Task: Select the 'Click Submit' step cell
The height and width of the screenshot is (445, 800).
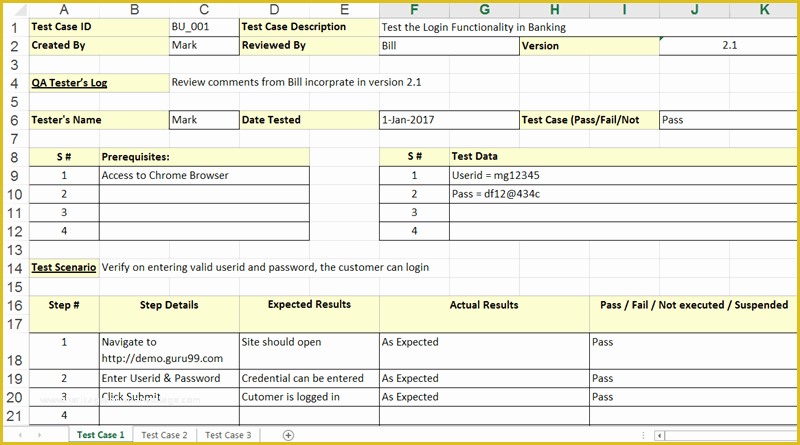Action: (169, 397)
